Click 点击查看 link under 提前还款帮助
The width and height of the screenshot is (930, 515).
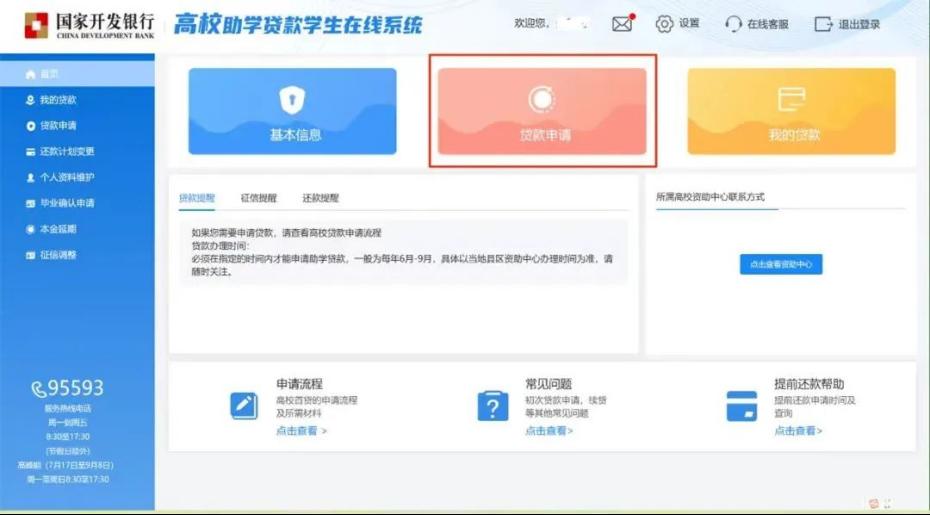point(798,431)
